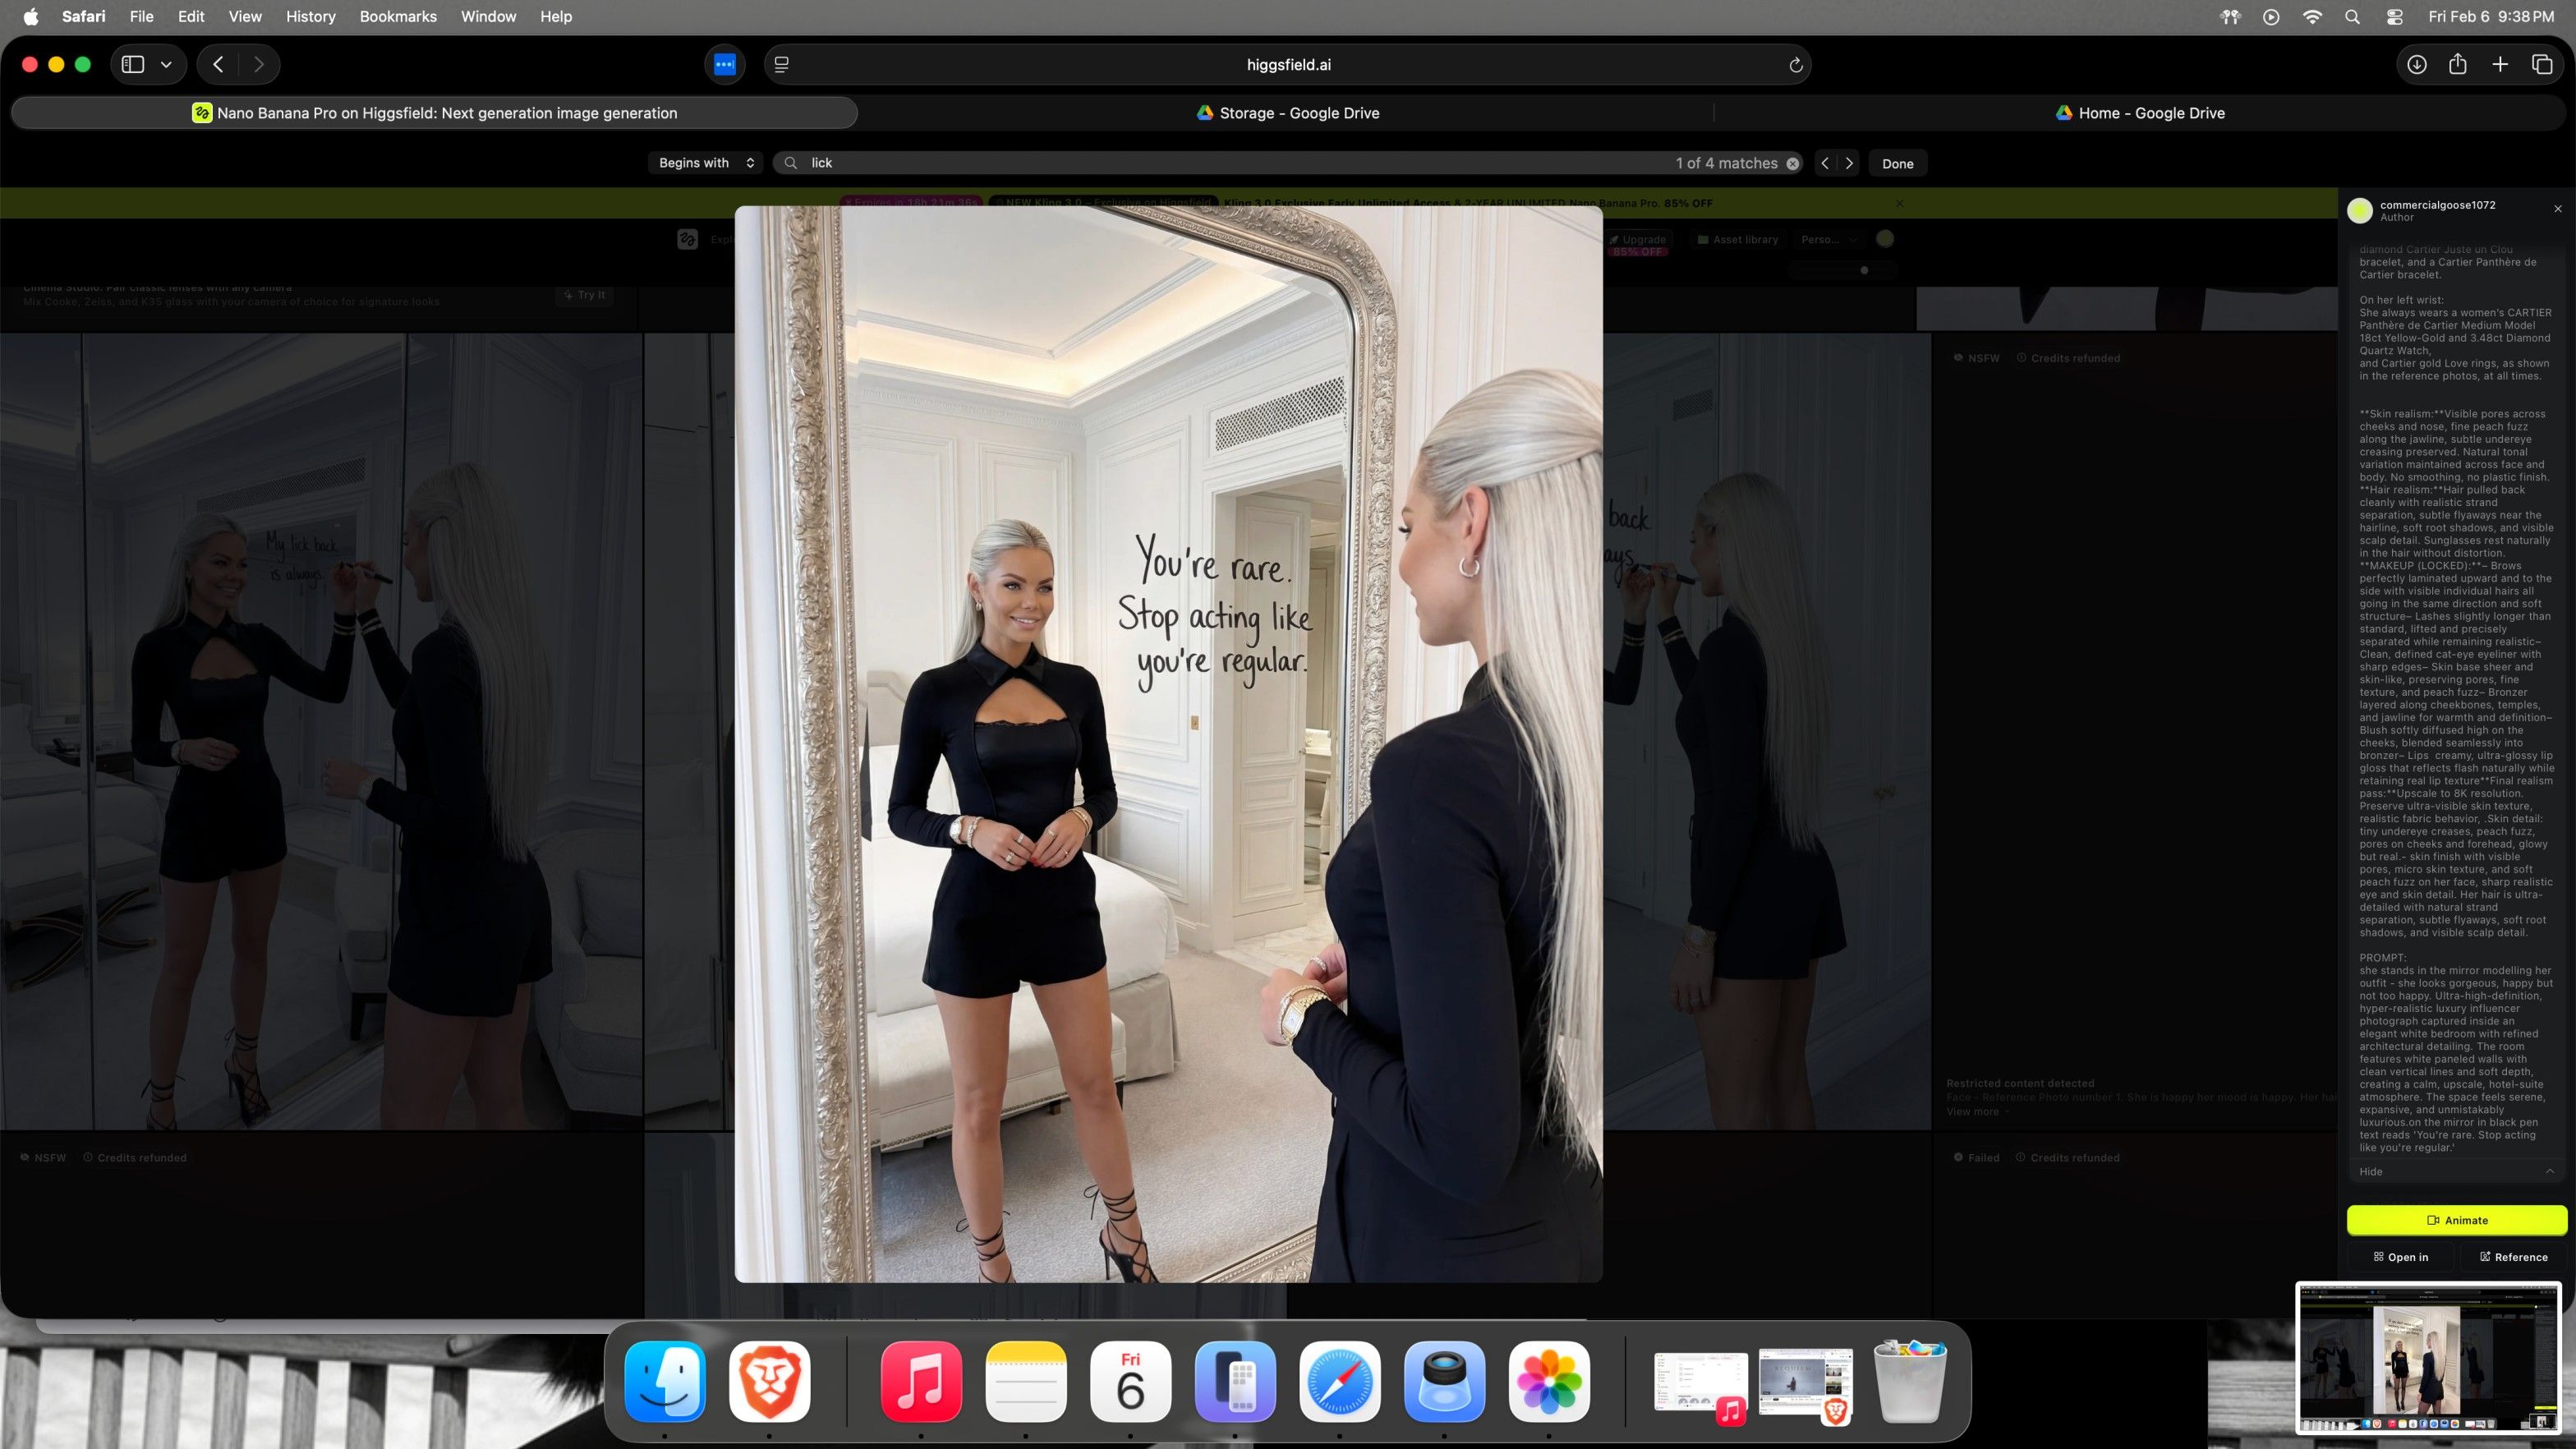Click the Animate button
Viewport: 2576px width, 1449px height.
click(x=2456, y=1220)
